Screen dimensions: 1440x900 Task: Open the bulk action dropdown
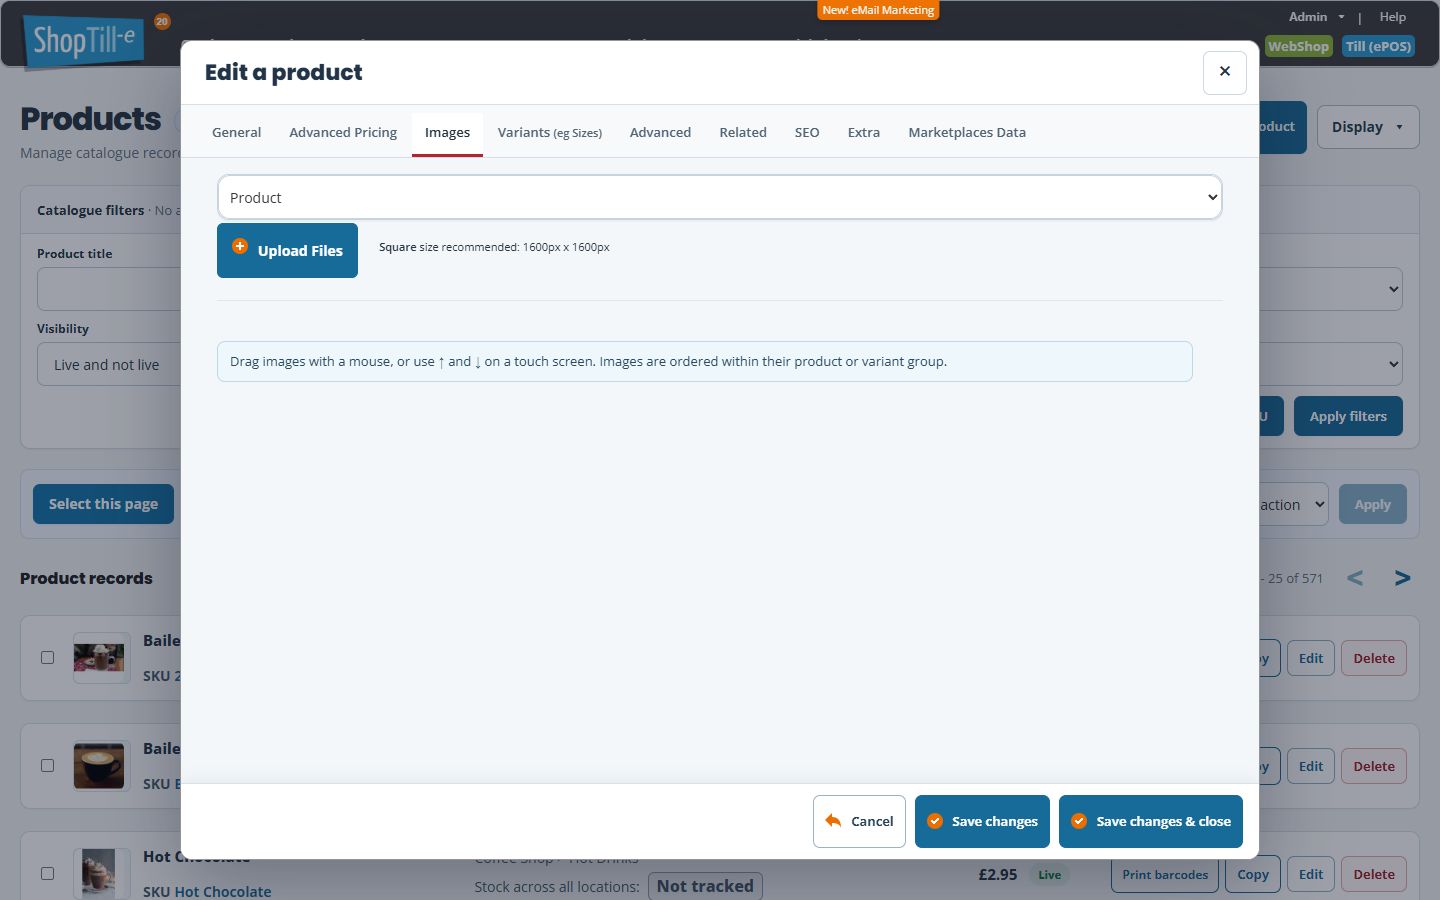[x=1293, y=505]
